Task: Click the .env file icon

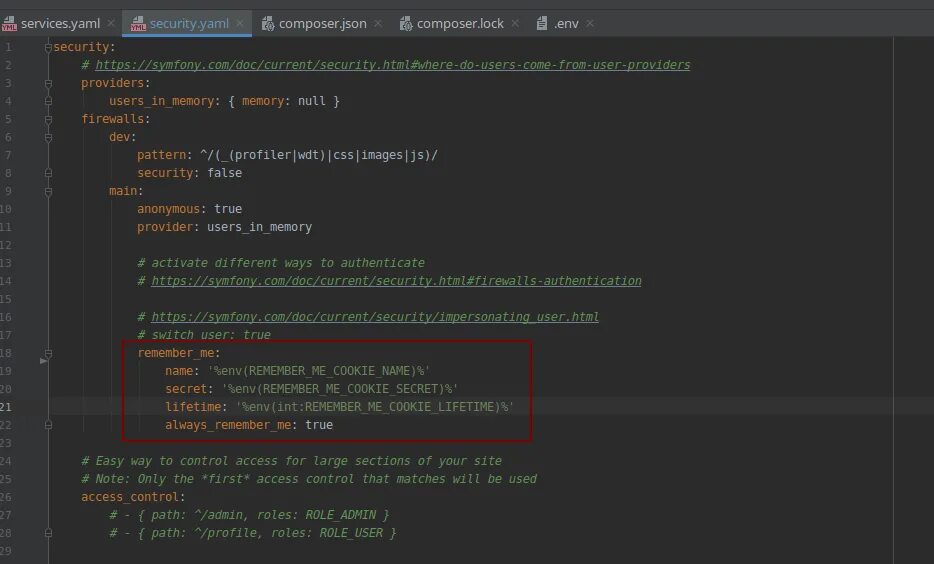Action: click(x=541, y=24)
